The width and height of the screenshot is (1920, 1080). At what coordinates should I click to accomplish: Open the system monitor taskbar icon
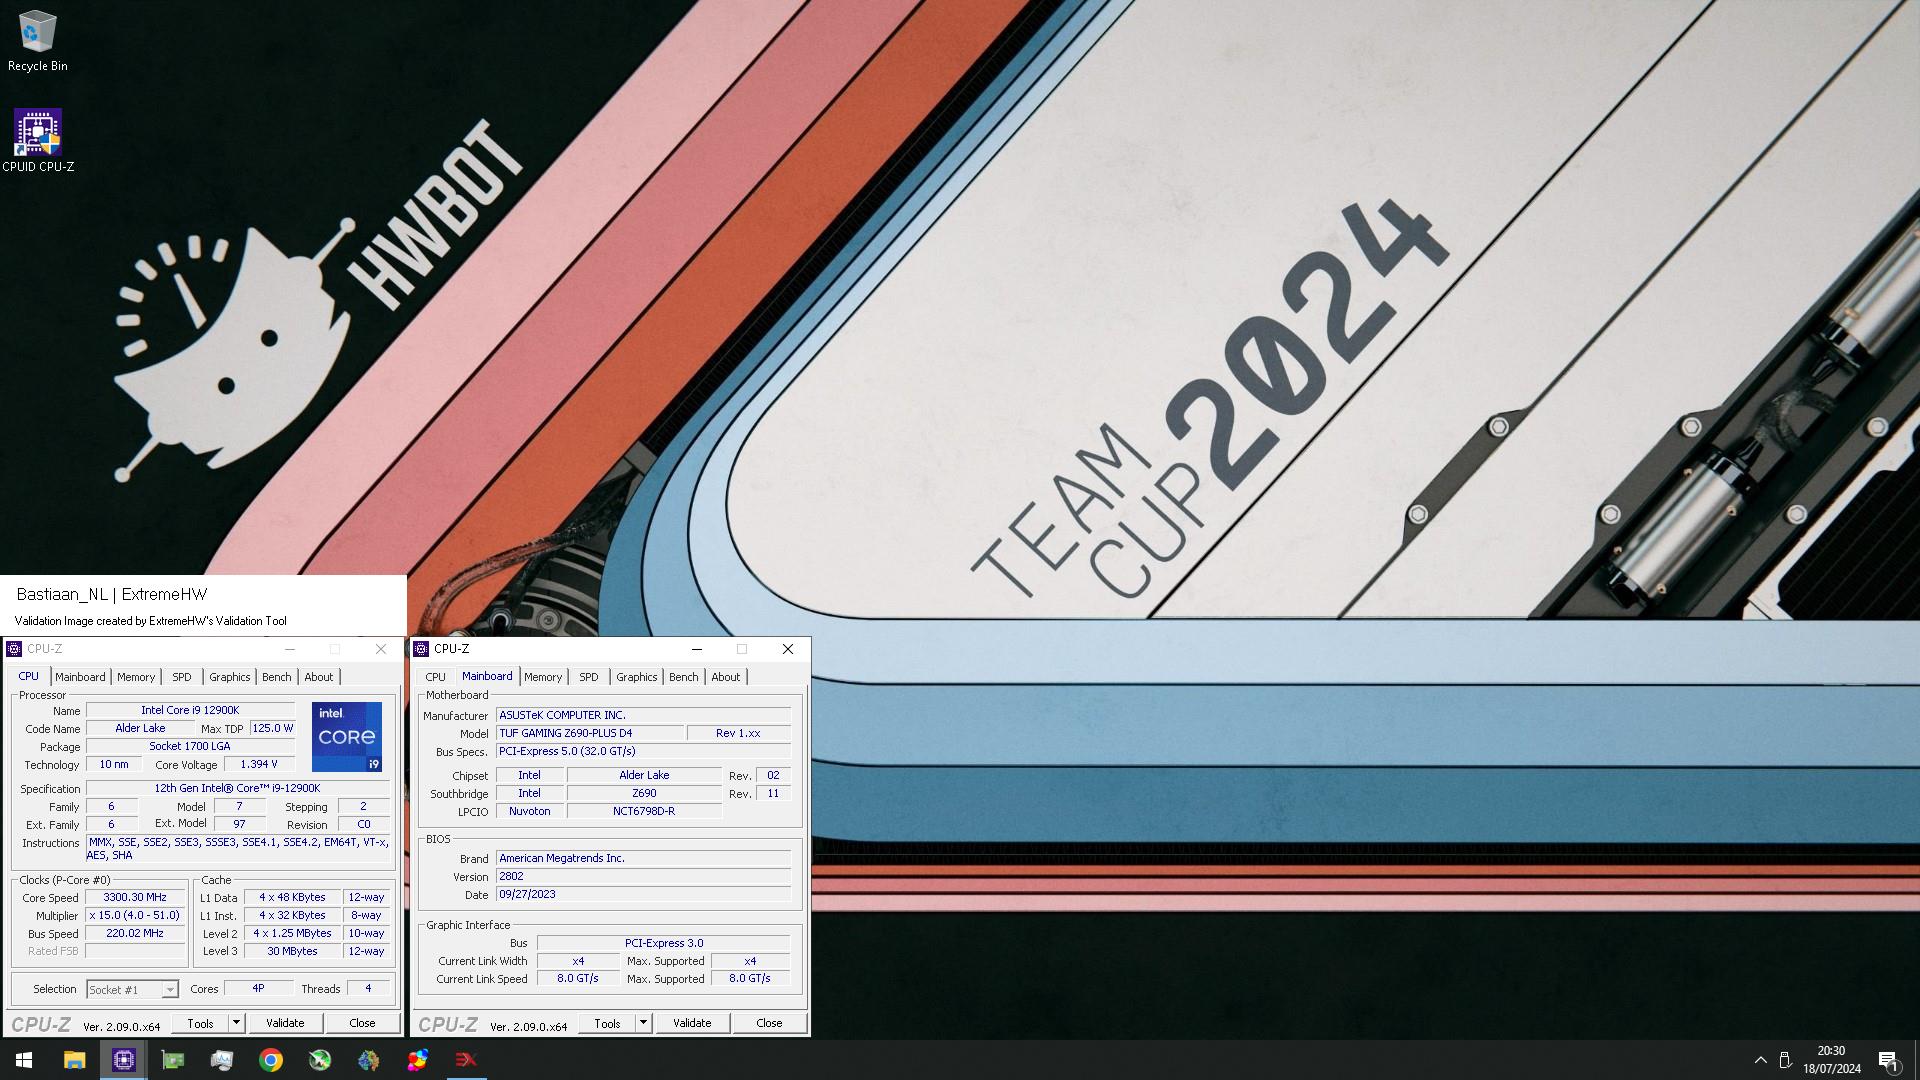[222, 1060]
